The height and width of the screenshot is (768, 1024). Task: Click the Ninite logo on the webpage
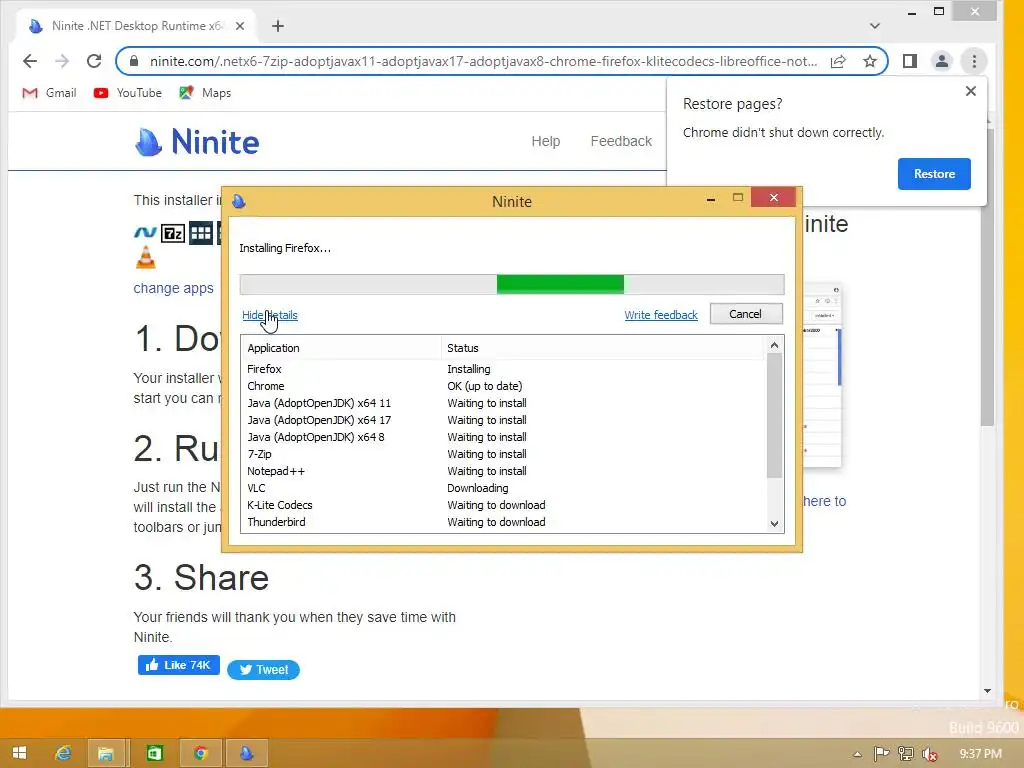pos(197,142)
